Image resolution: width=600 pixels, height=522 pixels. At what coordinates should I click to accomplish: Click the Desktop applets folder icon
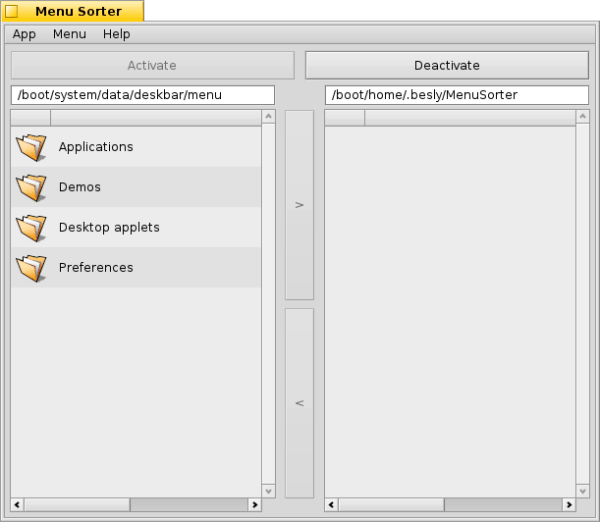[x=32, y=227]
